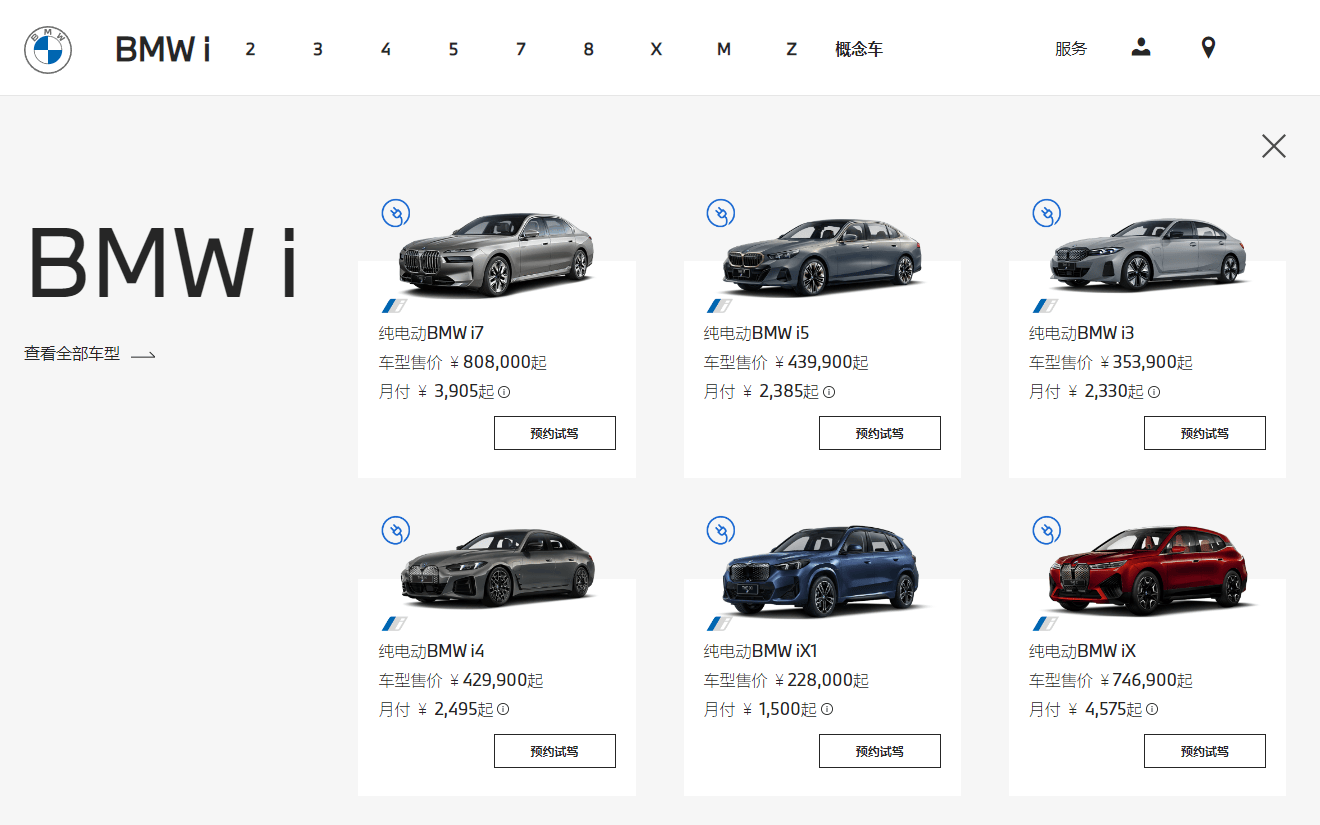
Task: Click 预约试驾 button for BMW iX1
Action: tap(879, 751)
